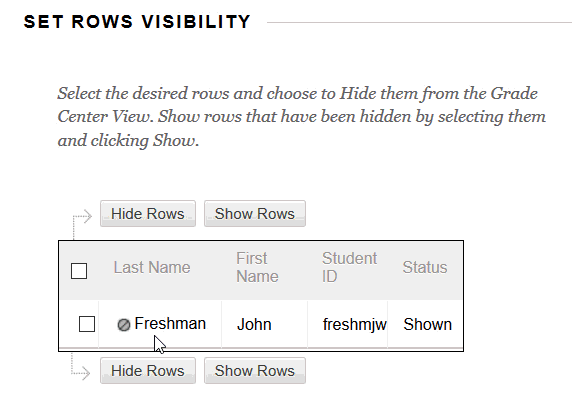Click the top Show Rows button
Image resolution: width=580 pixels, height=420 pixels.
click(254, 214)
